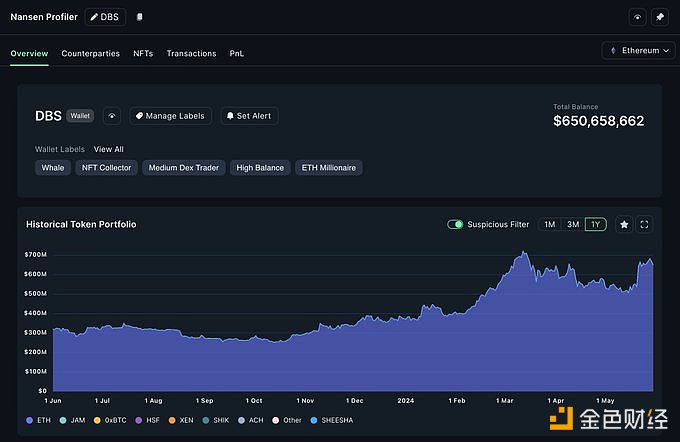Click the Manage Labels button
680x442 pixels.
pyautogui.click(x=170, y=116)
